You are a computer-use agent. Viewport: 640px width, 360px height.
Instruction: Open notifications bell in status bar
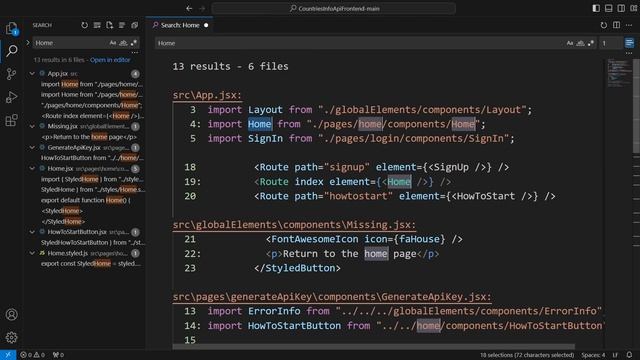629,355
